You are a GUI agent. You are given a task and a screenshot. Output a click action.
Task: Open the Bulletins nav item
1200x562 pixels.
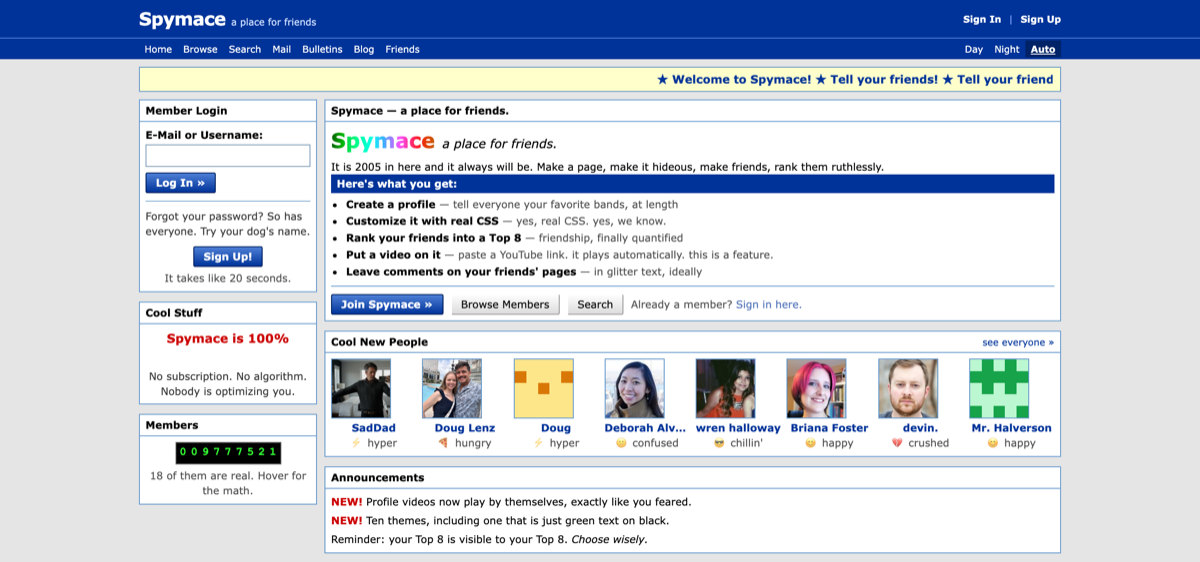point(322,49)
